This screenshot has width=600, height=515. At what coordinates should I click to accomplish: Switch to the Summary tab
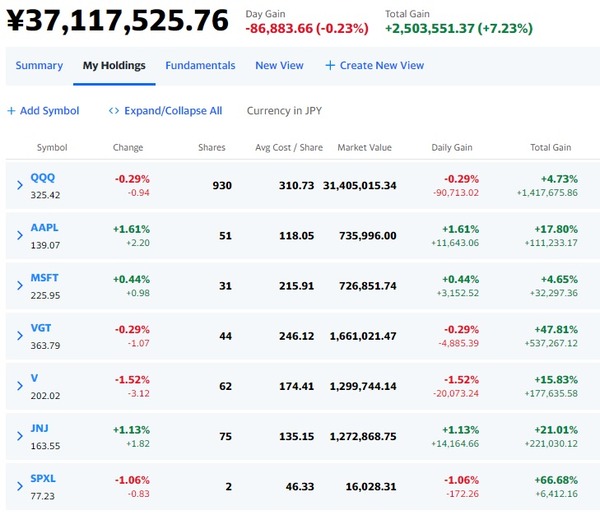[x=39, y=65]
